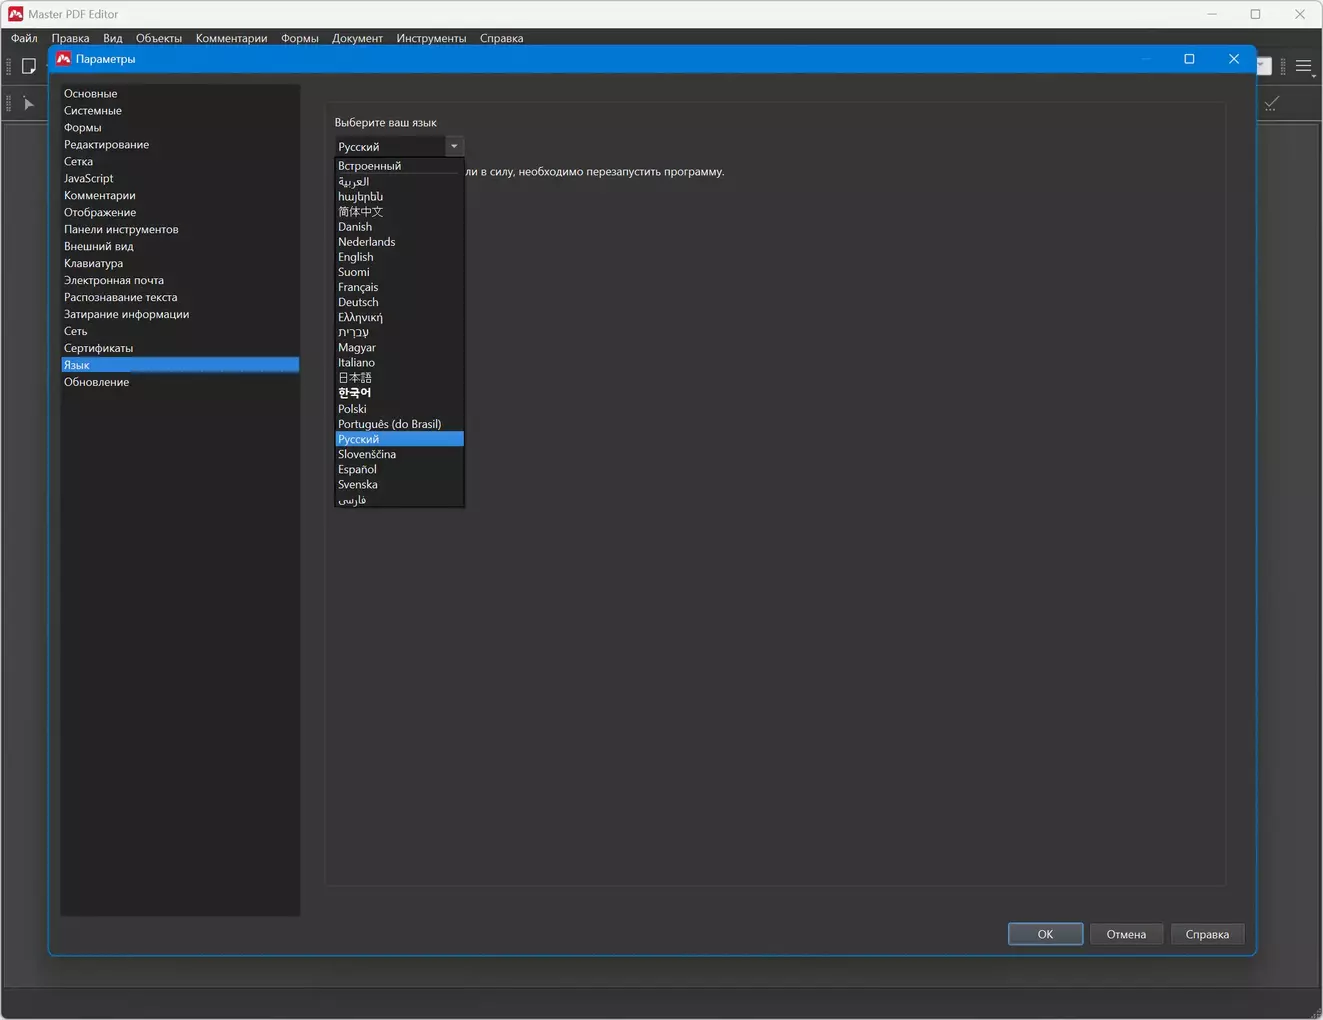This screenshot has height=1020, width=1323.
Task: Open the Инструменты menu
Action: click(x=431, y=38)
